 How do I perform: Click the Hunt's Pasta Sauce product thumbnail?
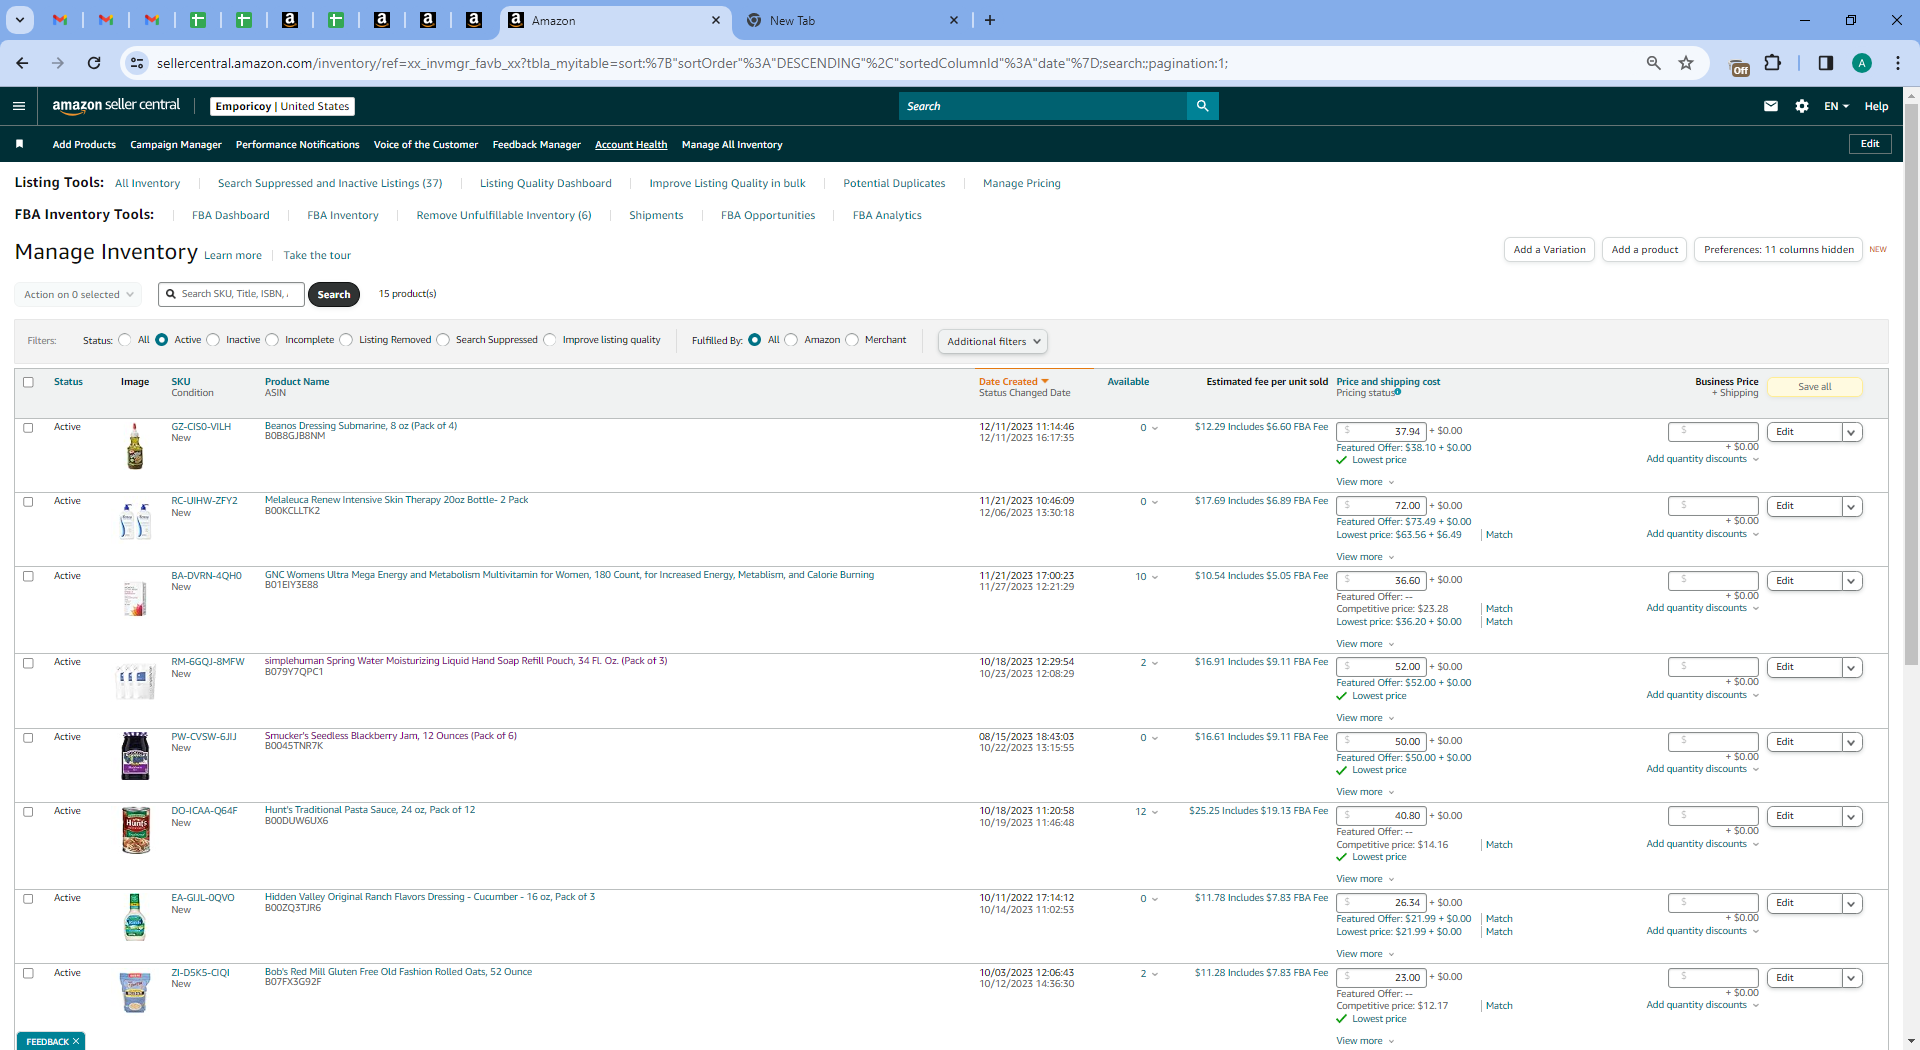[x=135, y=830]
